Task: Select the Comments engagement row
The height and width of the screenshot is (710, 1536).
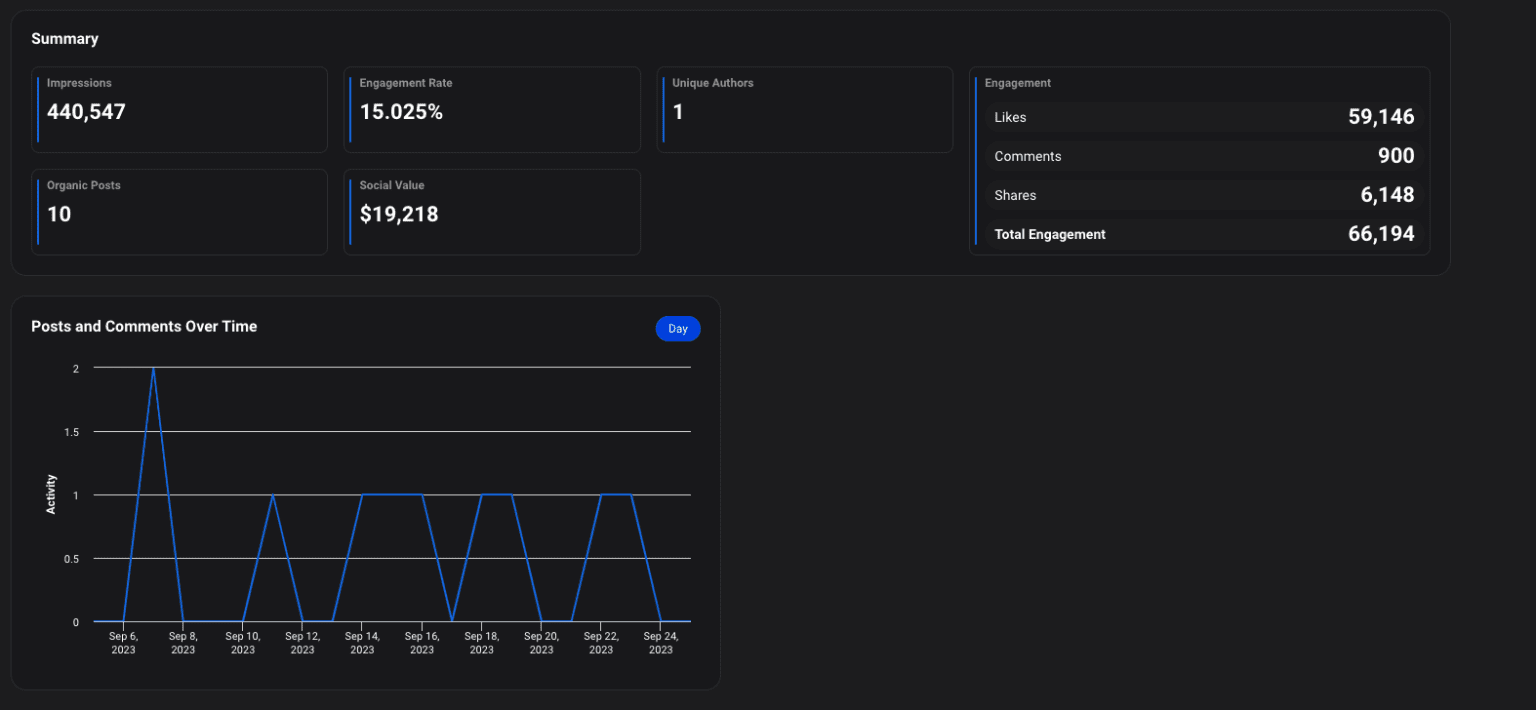Action: [1203, 156]
